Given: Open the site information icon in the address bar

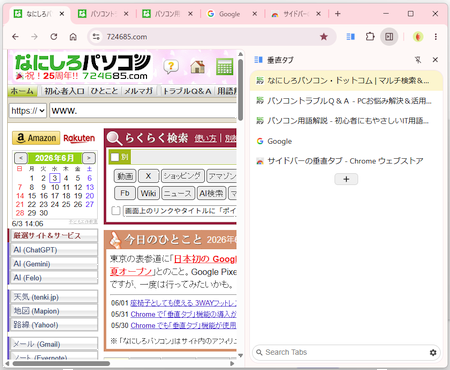Looking at the screenshot, I should (96, 37).
